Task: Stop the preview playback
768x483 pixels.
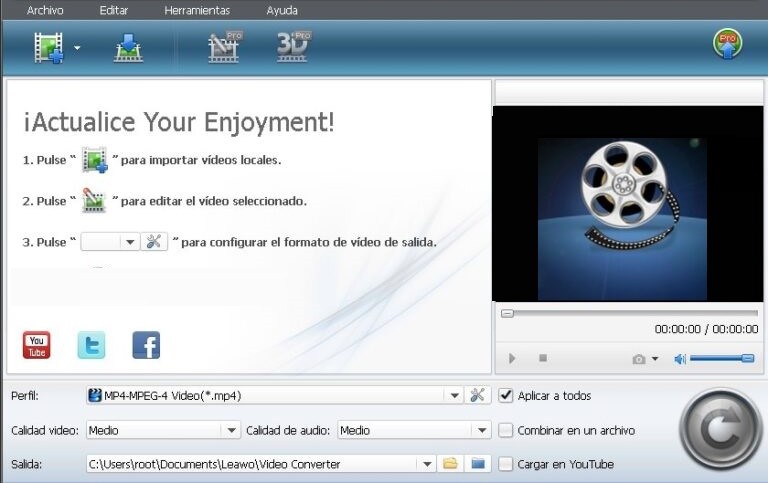Action: (543, 358)
